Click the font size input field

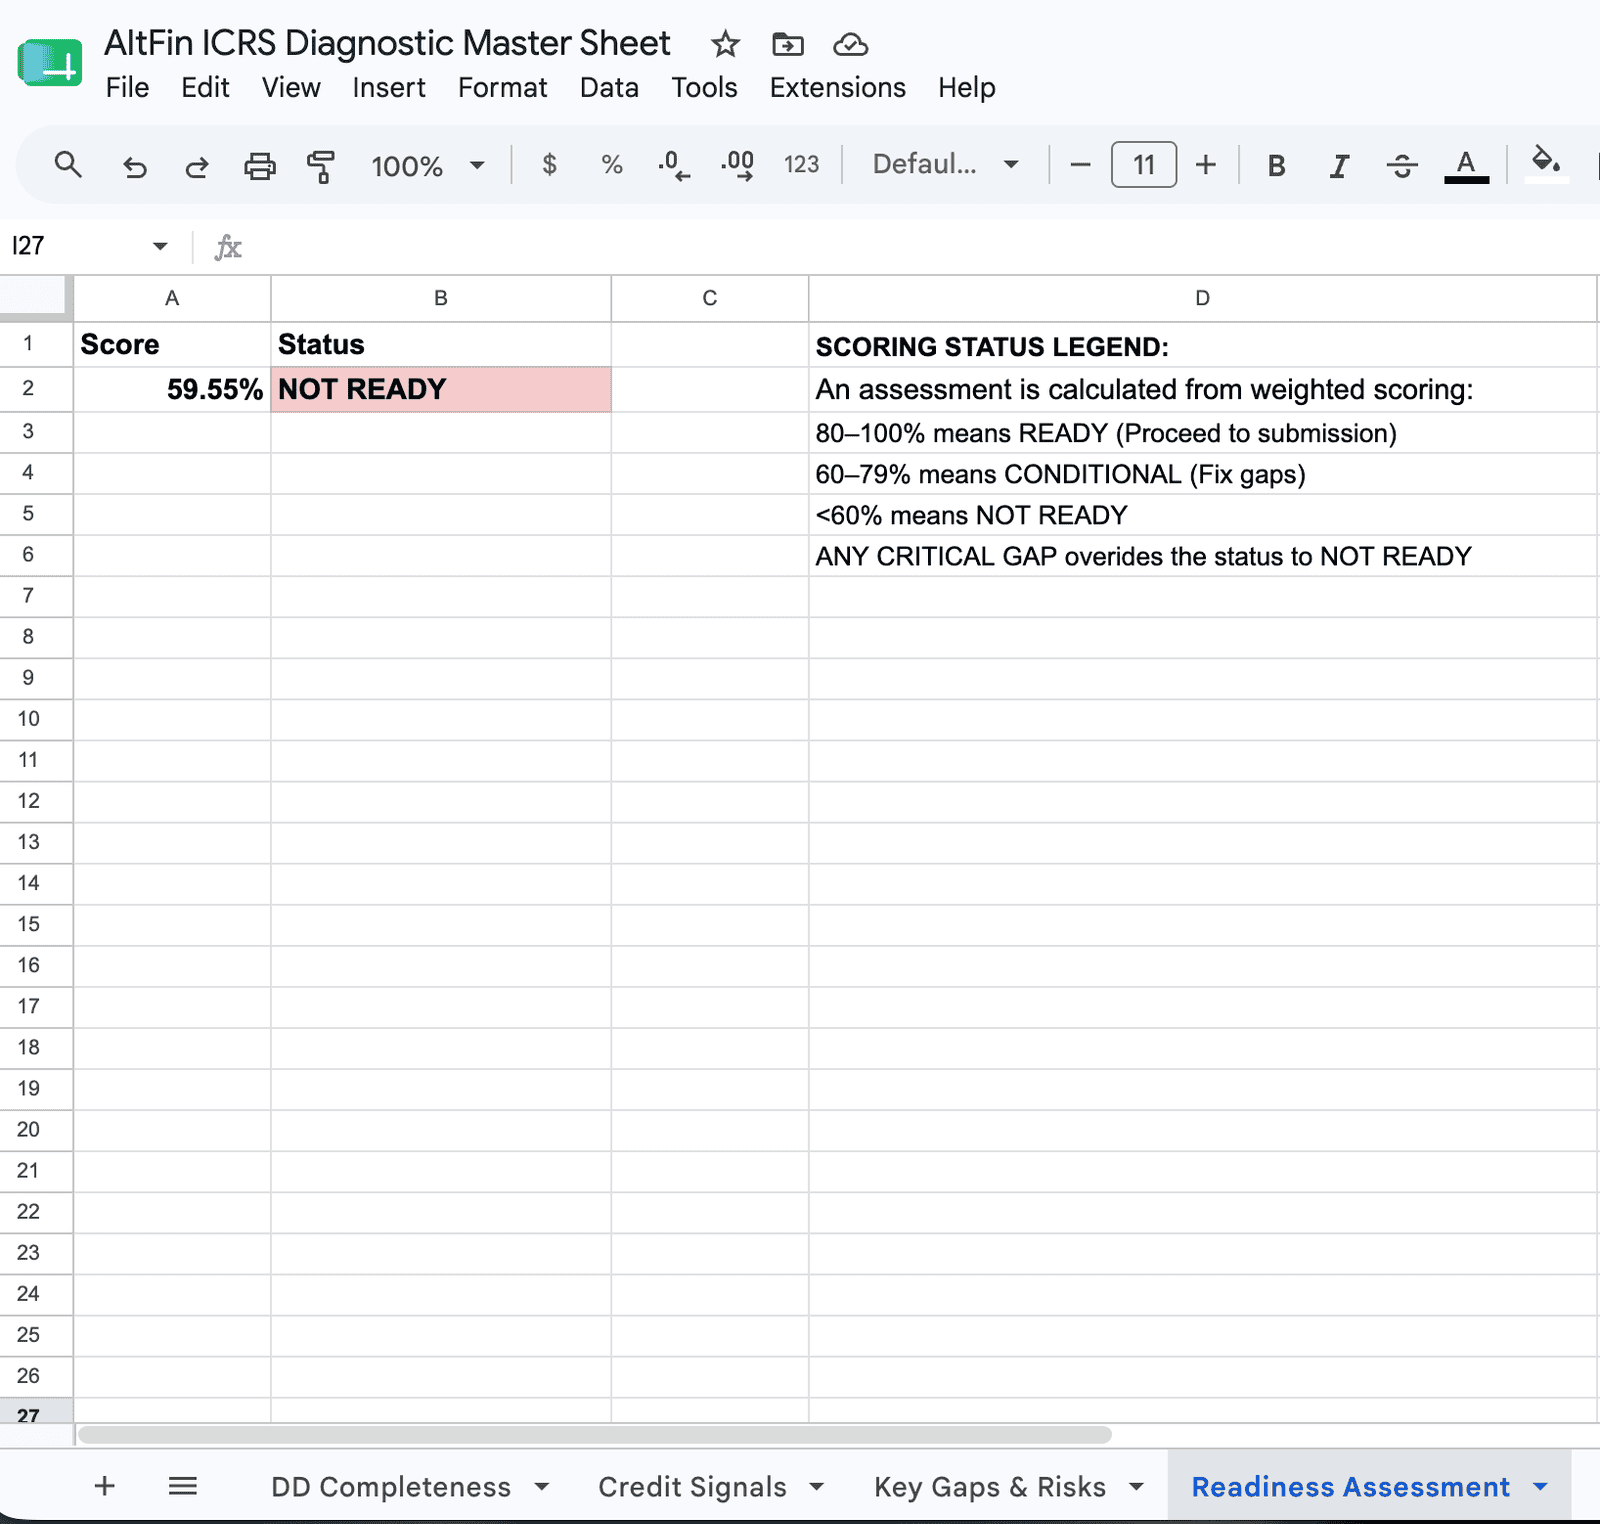(x=1143, y=165)
